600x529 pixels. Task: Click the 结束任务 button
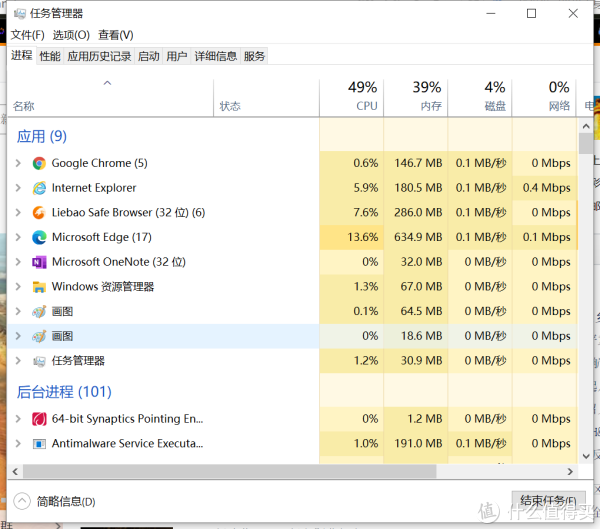(x=548, y=501)
